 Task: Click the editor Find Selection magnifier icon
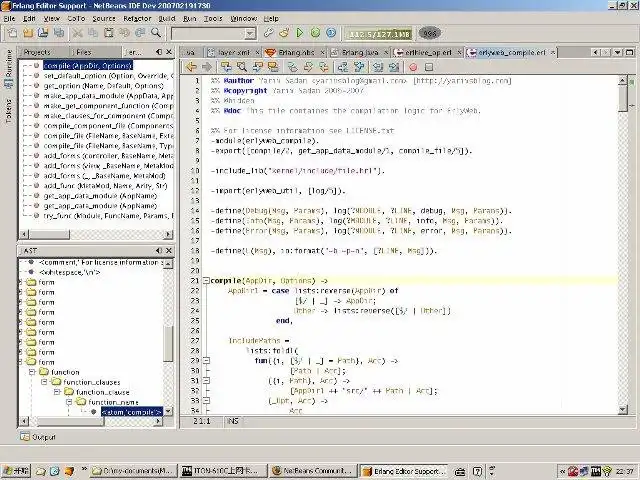[242, 67]
